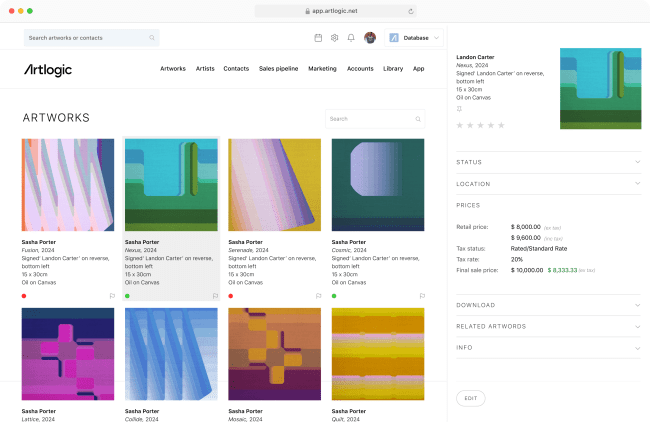This screenshot has height=422, width=650.
Task: Rate artwork with third star
Action: (480, 125)
